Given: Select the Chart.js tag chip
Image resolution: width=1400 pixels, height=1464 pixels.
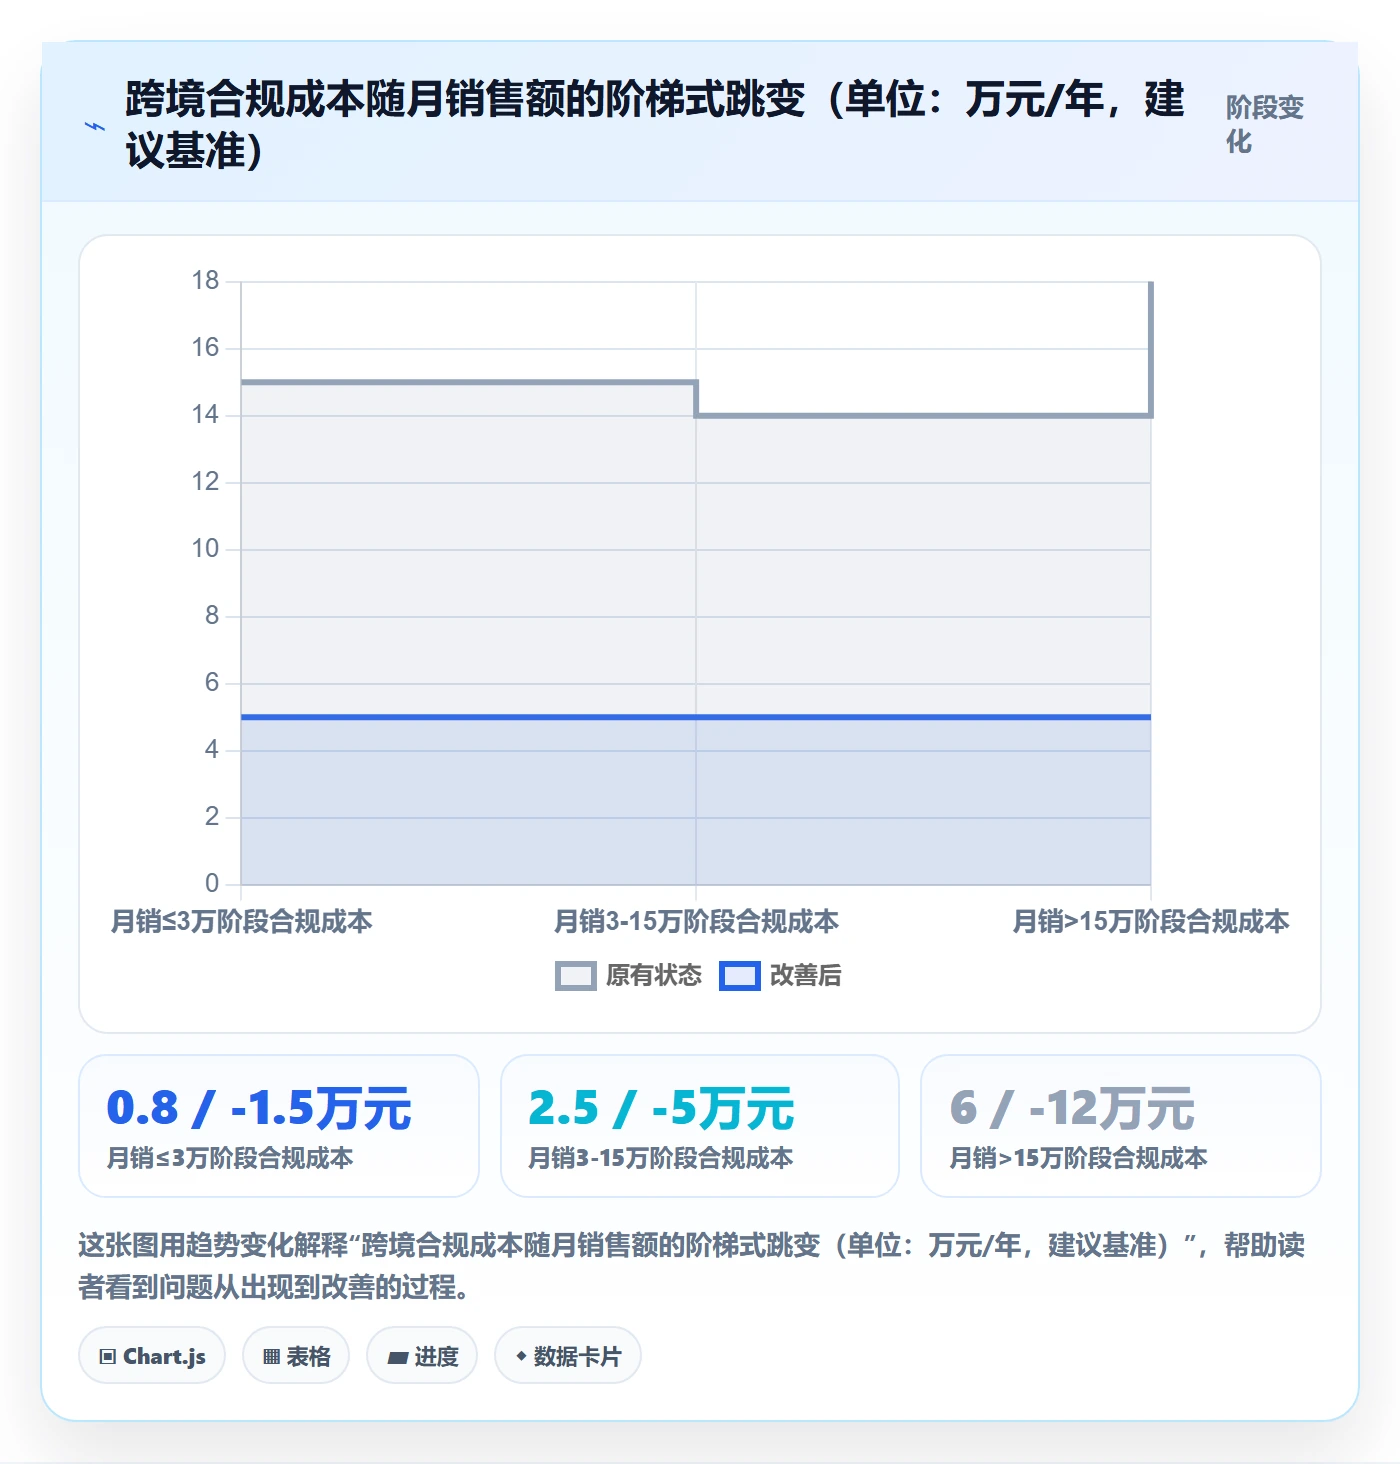Looking at the screenshot, I should point(152,1356).
